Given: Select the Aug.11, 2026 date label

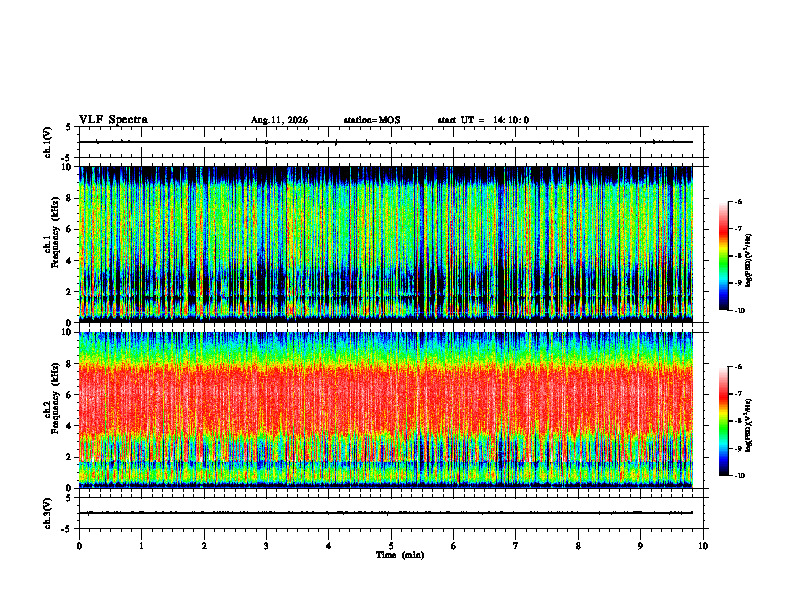Looking at the screenshot, I should coord(279,120).
